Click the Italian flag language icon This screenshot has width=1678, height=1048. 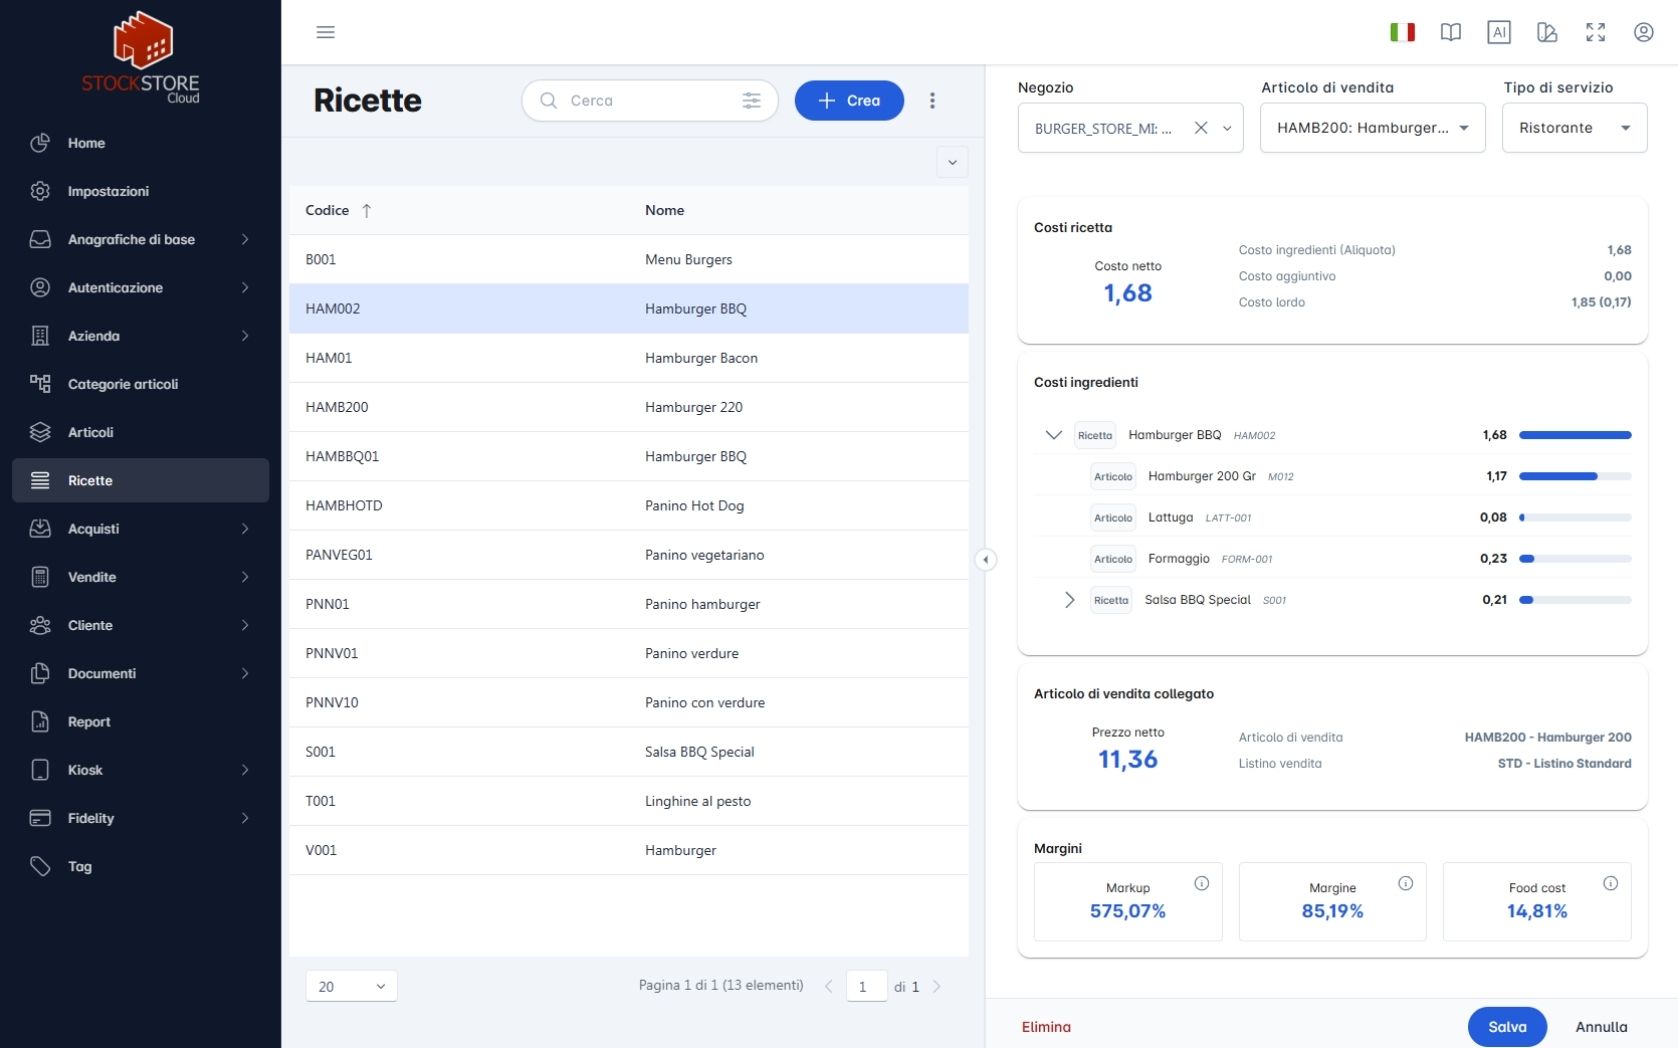point(1402,32)
